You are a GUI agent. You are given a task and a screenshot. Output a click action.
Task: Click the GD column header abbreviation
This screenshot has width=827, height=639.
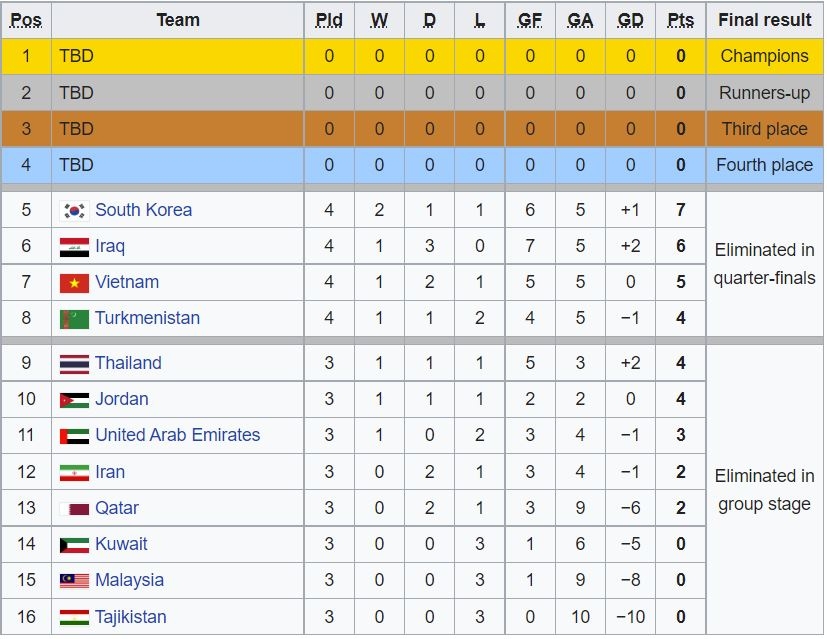pyautogui.click(x=630, y=20)
